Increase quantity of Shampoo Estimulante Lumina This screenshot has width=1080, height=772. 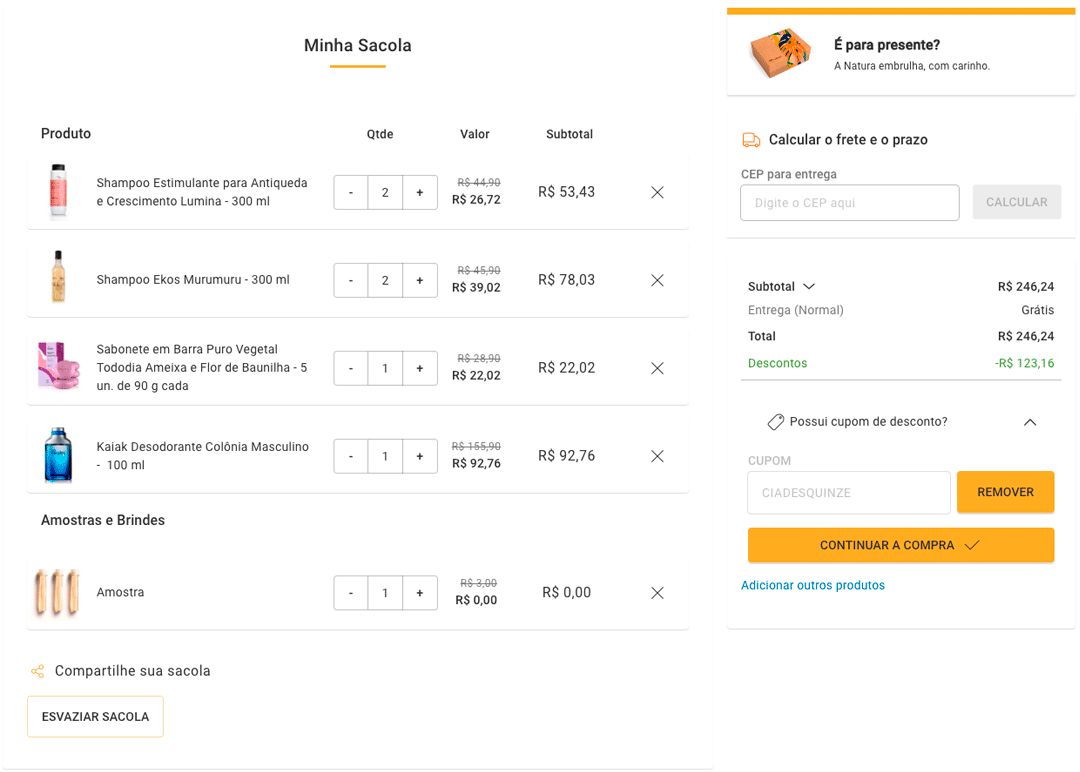pos(419,192)
